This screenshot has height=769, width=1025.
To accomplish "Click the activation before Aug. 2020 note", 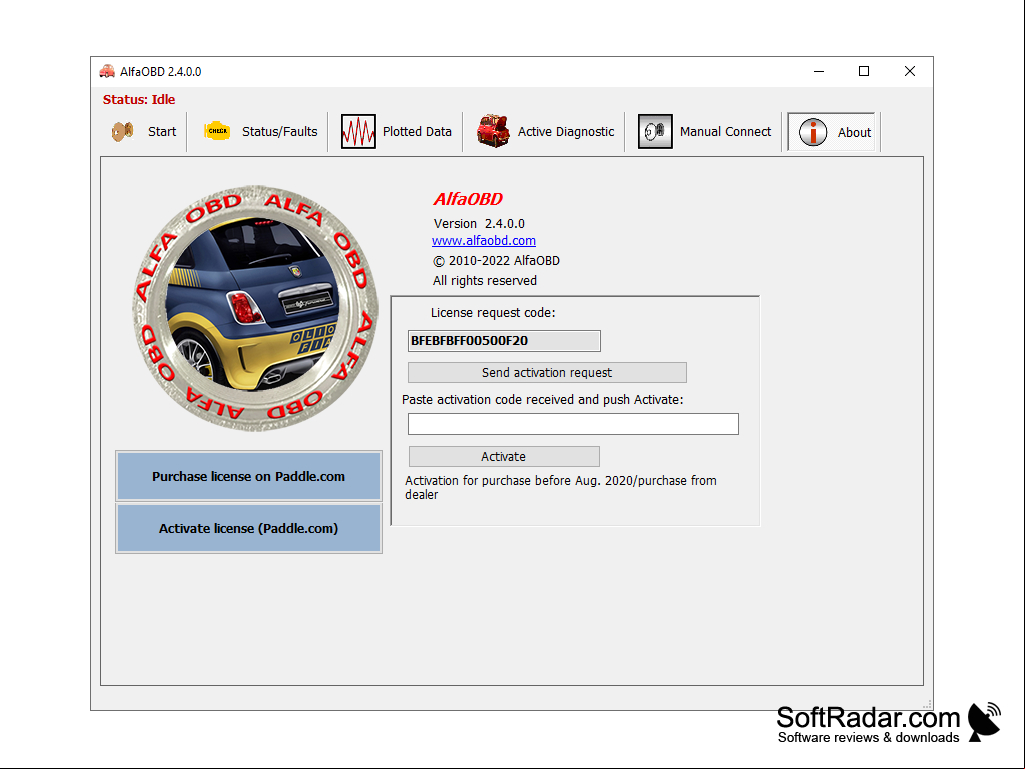I will click(x=561, y=487).
